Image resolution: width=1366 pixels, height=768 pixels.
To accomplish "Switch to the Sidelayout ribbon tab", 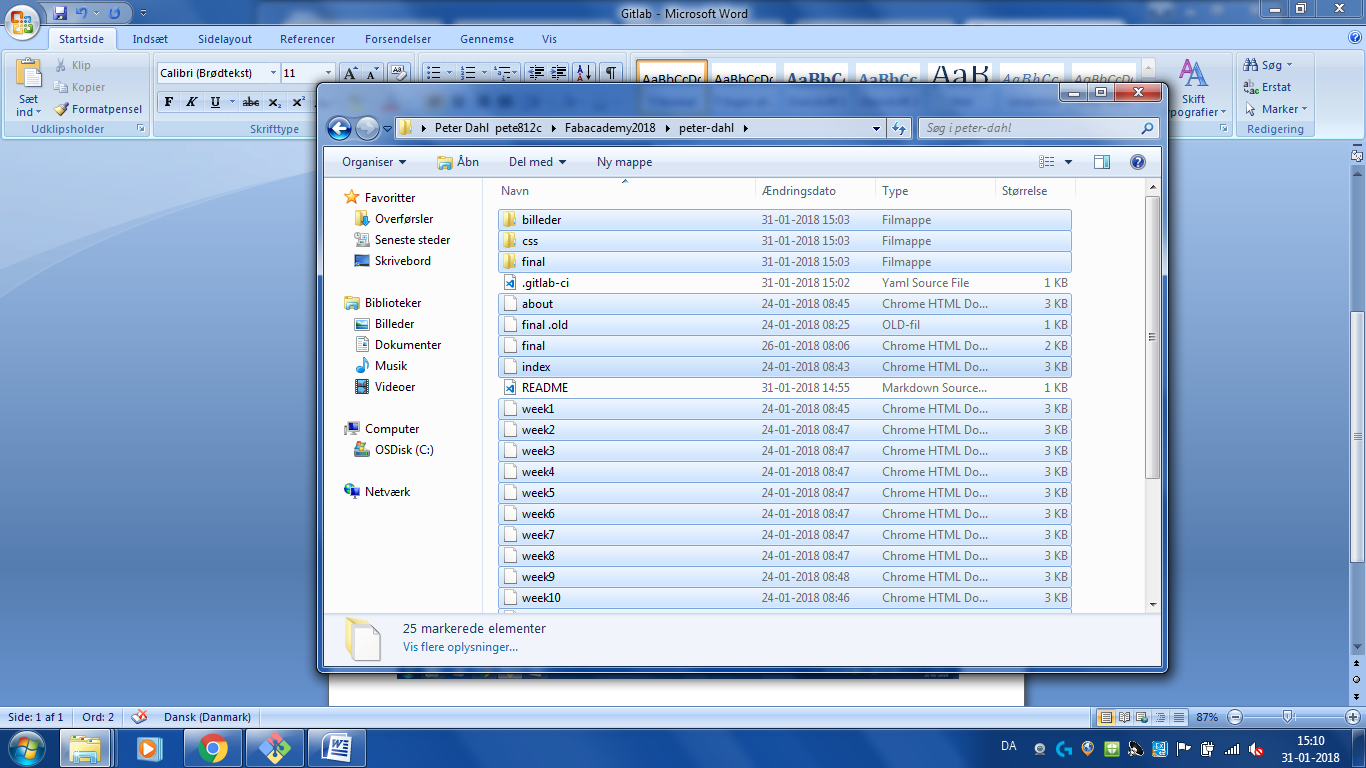I will 225,39.
